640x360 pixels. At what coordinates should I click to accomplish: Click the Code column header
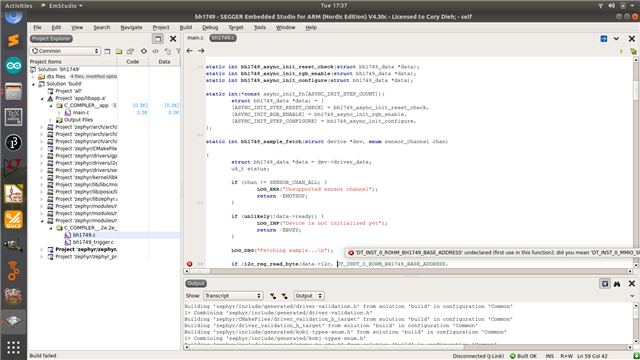(133, 62)
